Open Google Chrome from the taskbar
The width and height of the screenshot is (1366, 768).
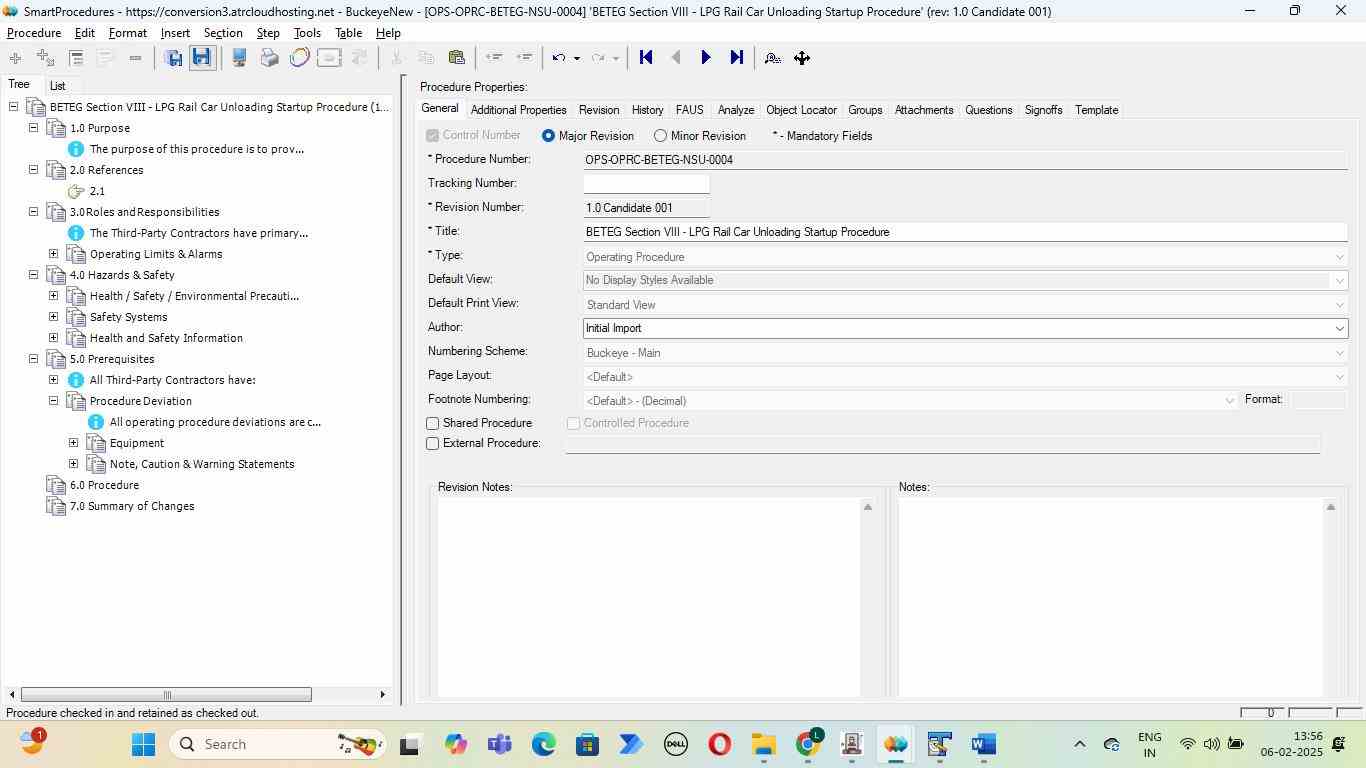pos(808,744)
